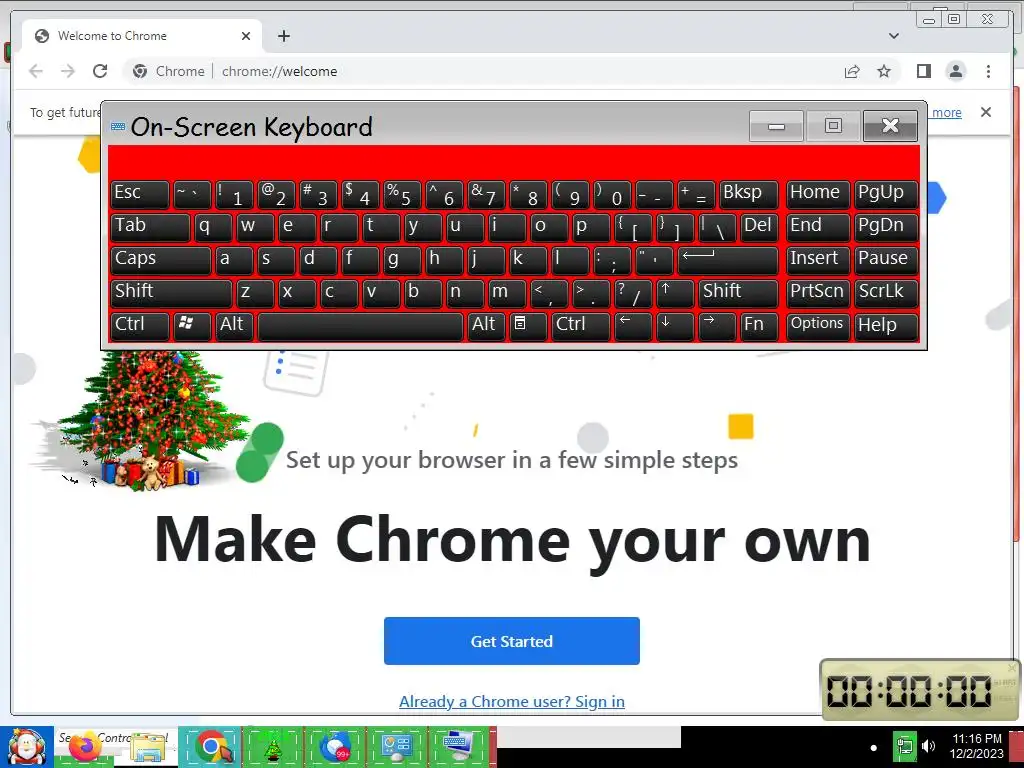Click the PgUp key
The width and height of the screenshot is (1024, 768).
click(886, 195)
